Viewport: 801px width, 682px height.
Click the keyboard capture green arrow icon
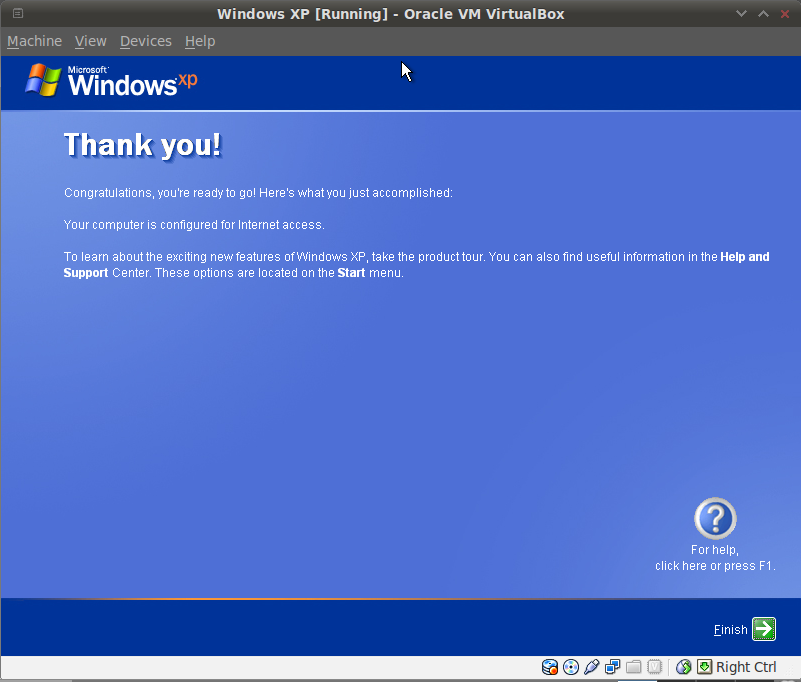[x=704, y=667]
